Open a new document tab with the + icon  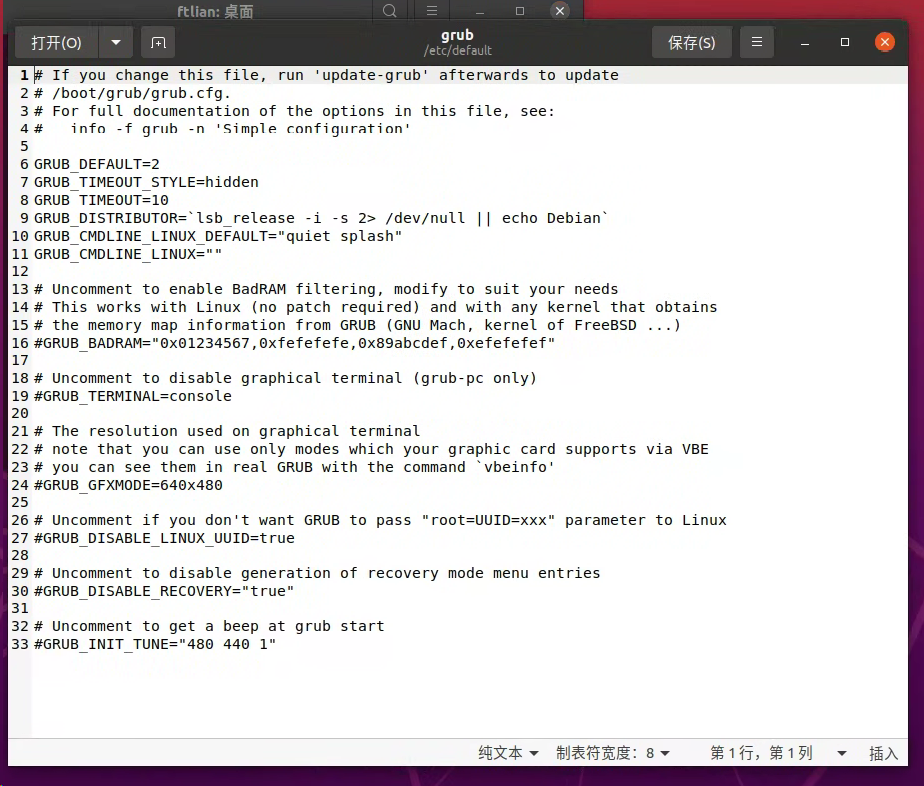[157, 42]
